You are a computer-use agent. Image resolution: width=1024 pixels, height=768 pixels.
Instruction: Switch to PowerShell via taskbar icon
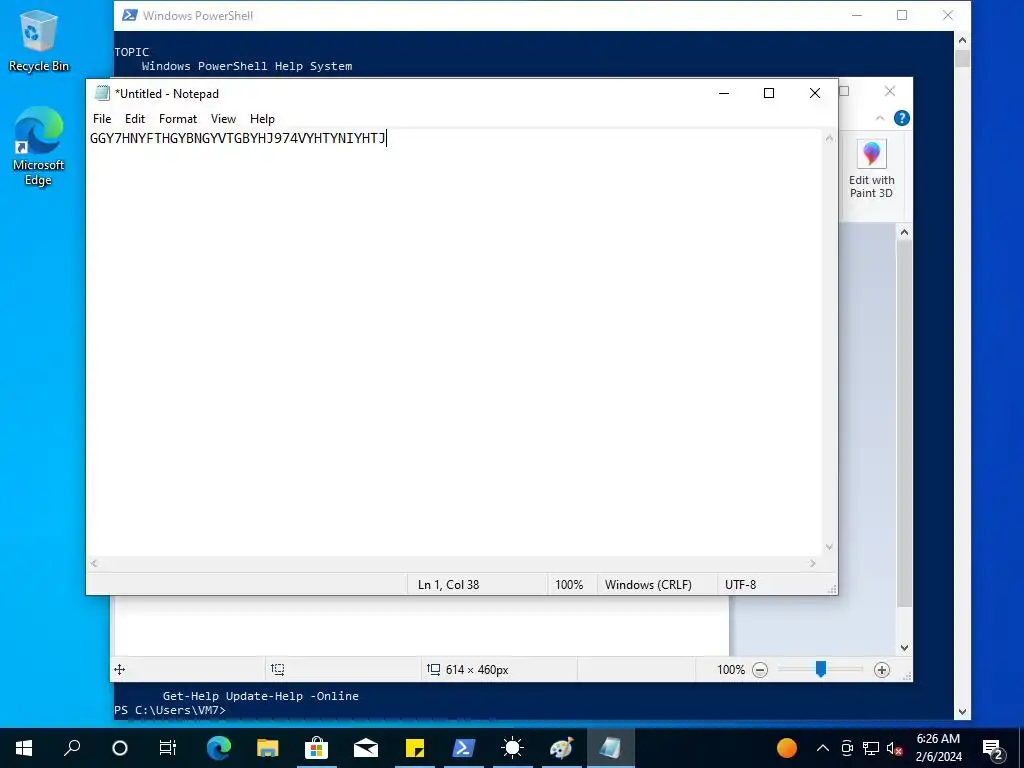point(464,748)
